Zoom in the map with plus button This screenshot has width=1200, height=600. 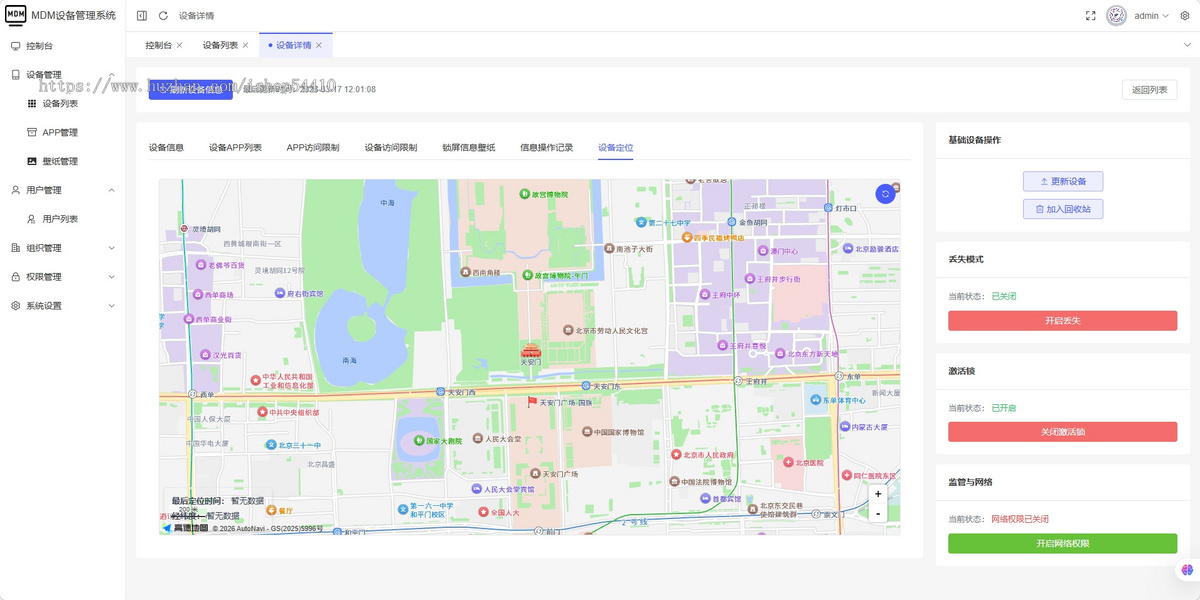pos(878,494)
